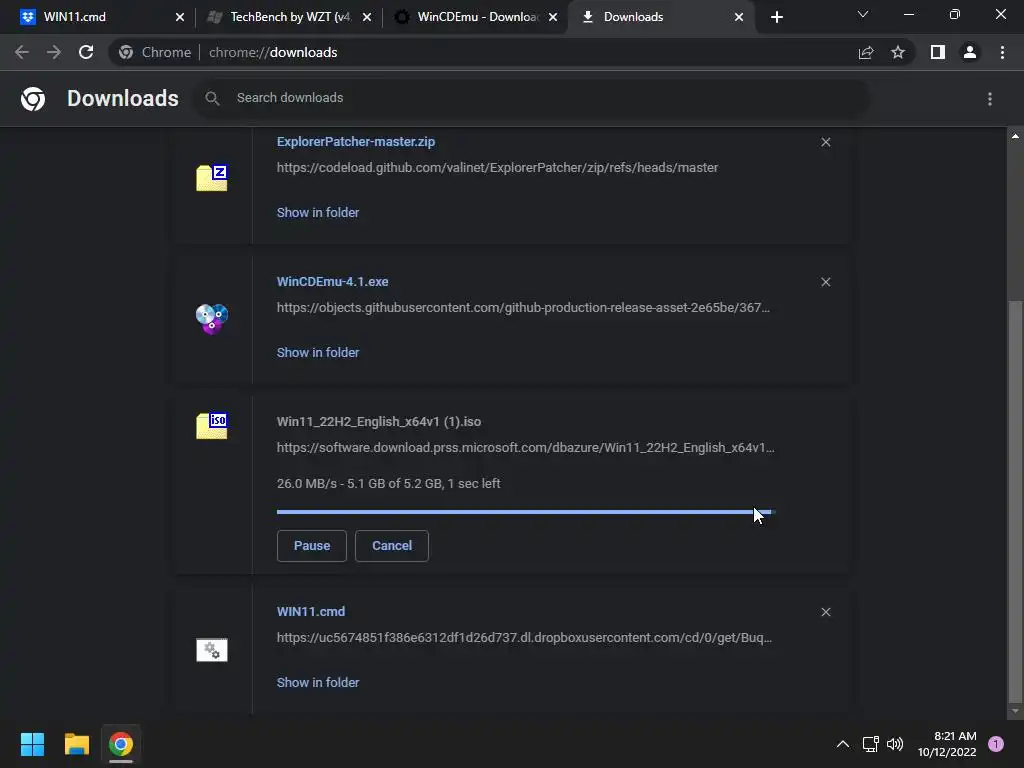
Task: Open WinCDEmu-4.1.exe file link
Action: (332, 281)
